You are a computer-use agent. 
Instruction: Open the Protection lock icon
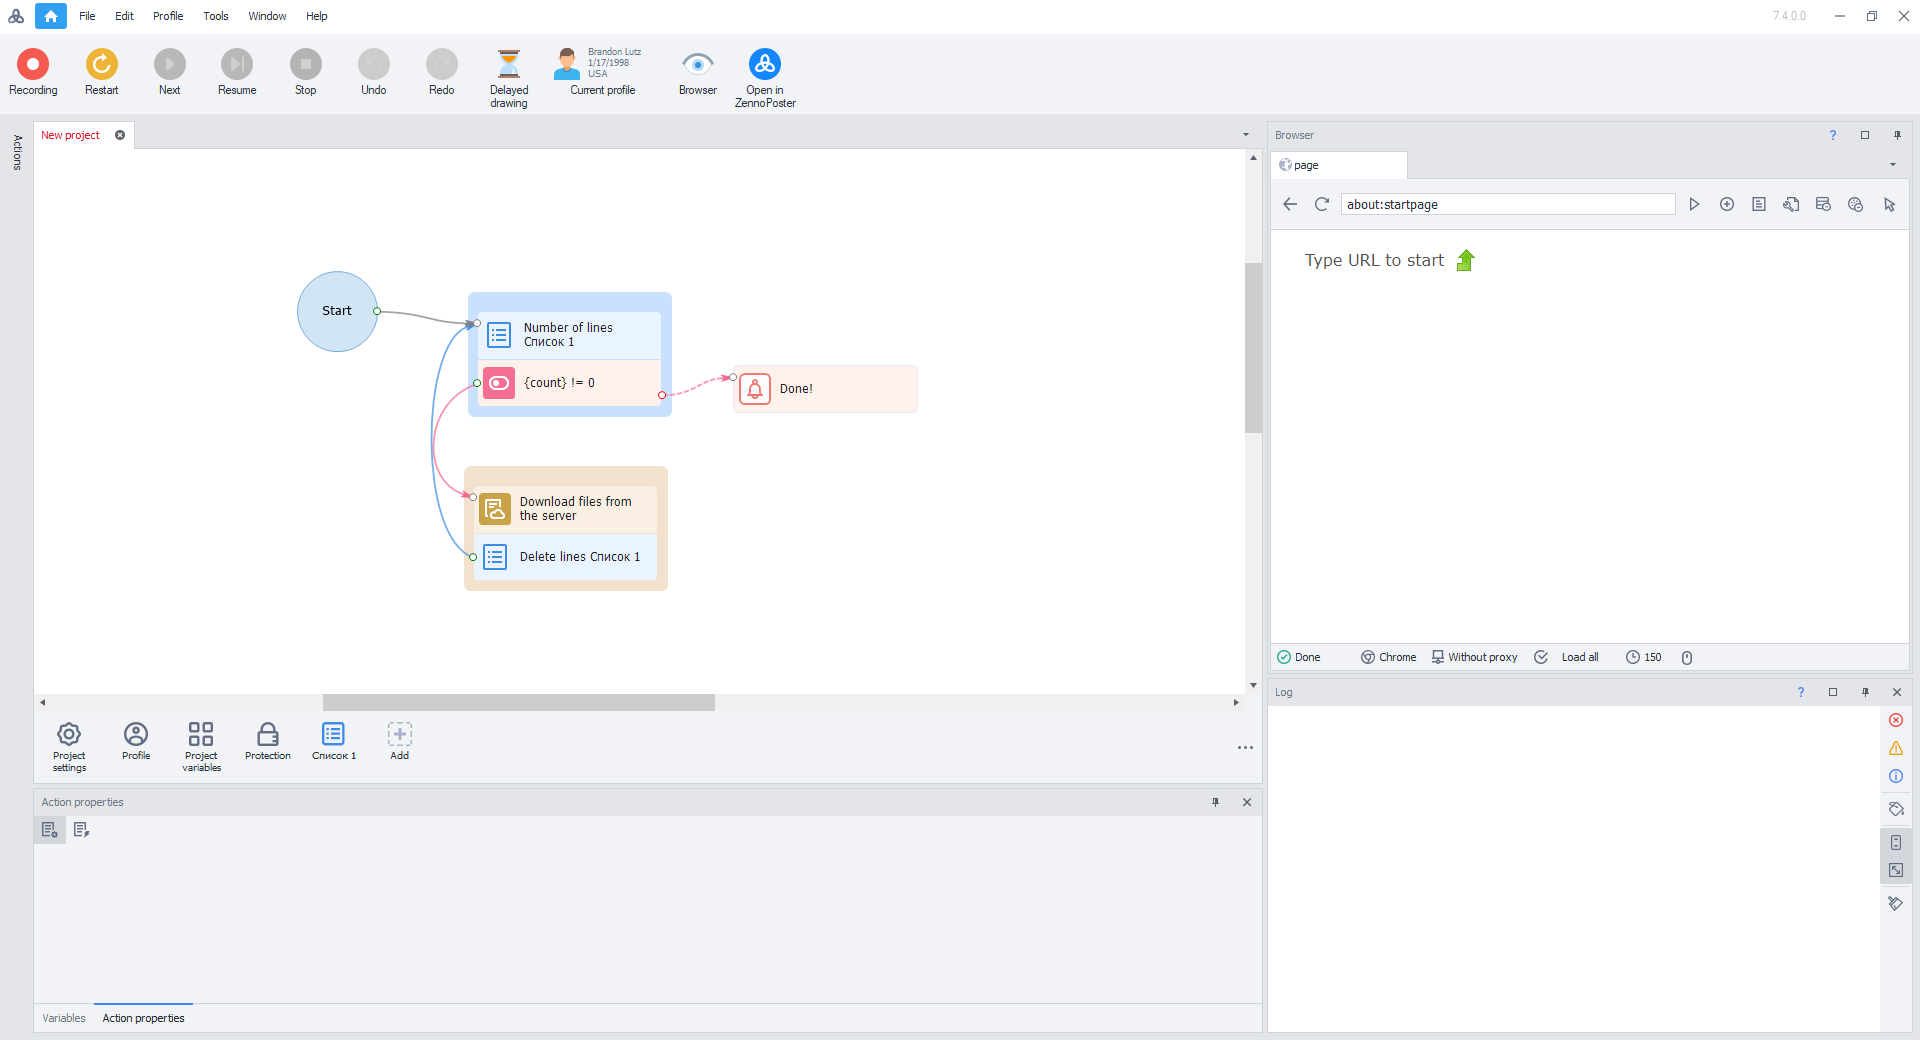[x=268, y=735]
